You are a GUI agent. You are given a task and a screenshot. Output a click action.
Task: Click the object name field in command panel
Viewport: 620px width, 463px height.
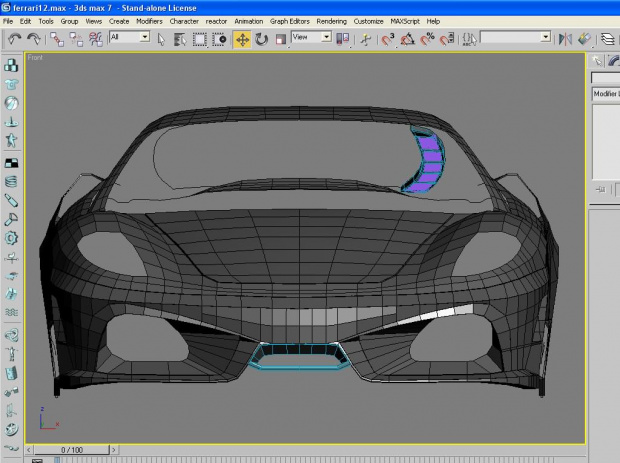click(605, 77)
